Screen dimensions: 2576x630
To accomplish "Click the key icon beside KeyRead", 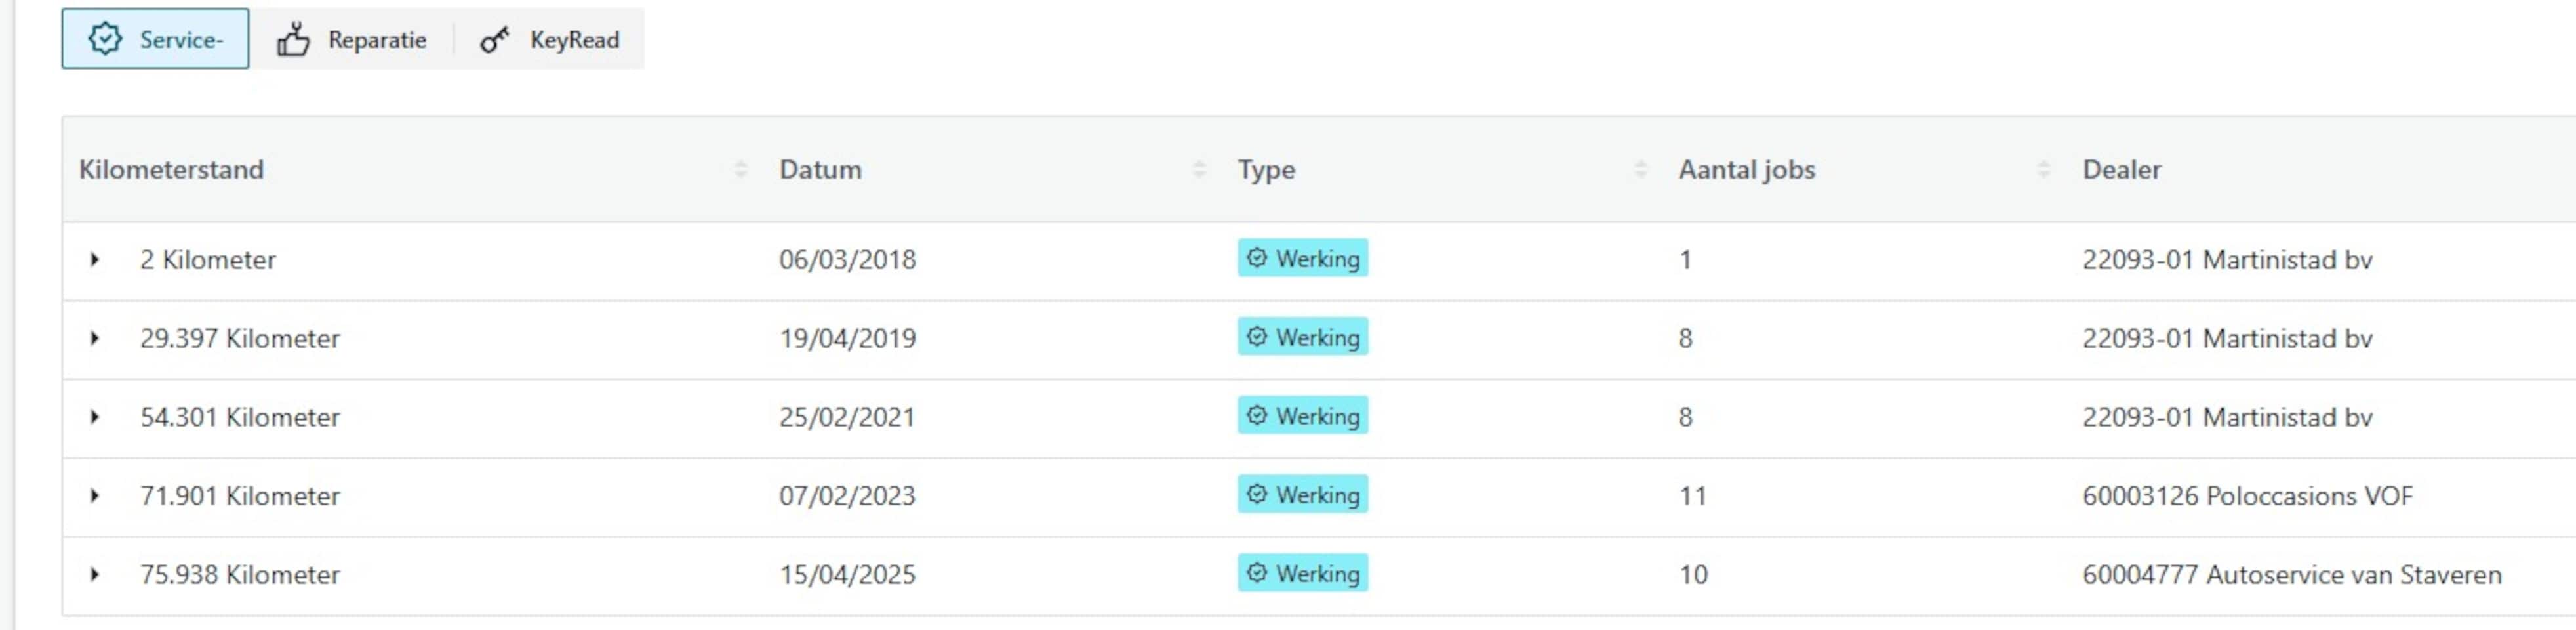I will (x=494, y=40).
